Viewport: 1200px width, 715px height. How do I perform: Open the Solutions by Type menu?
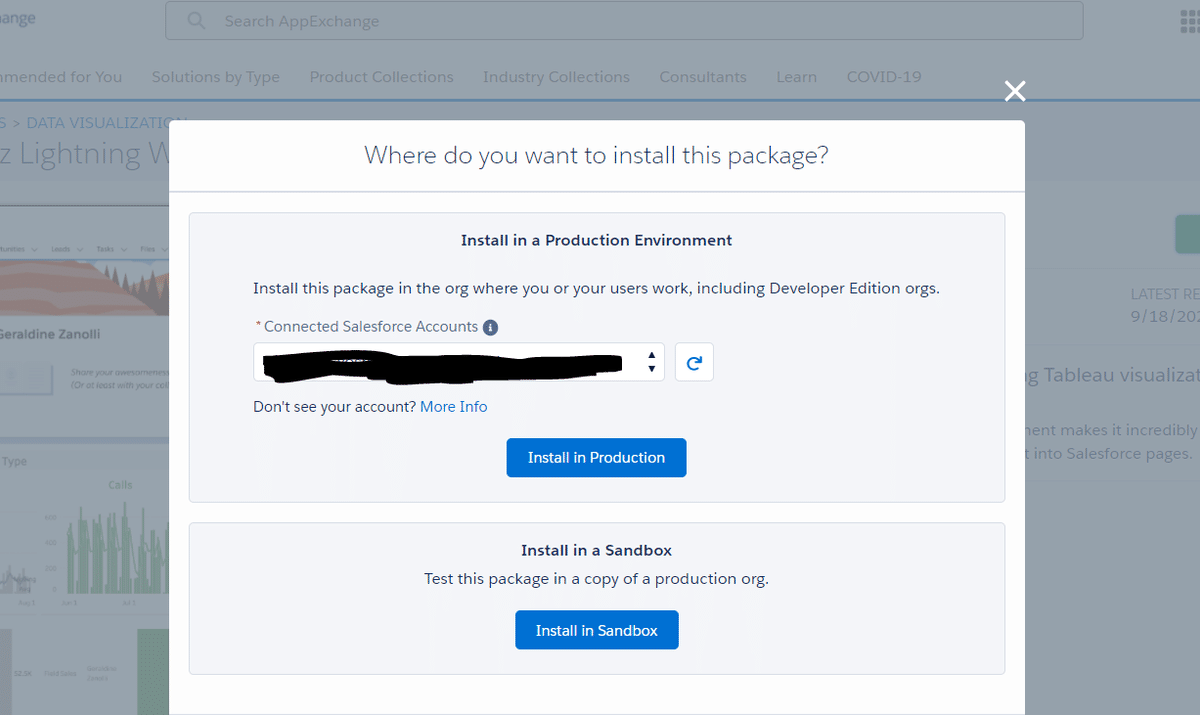coord(216,77)
